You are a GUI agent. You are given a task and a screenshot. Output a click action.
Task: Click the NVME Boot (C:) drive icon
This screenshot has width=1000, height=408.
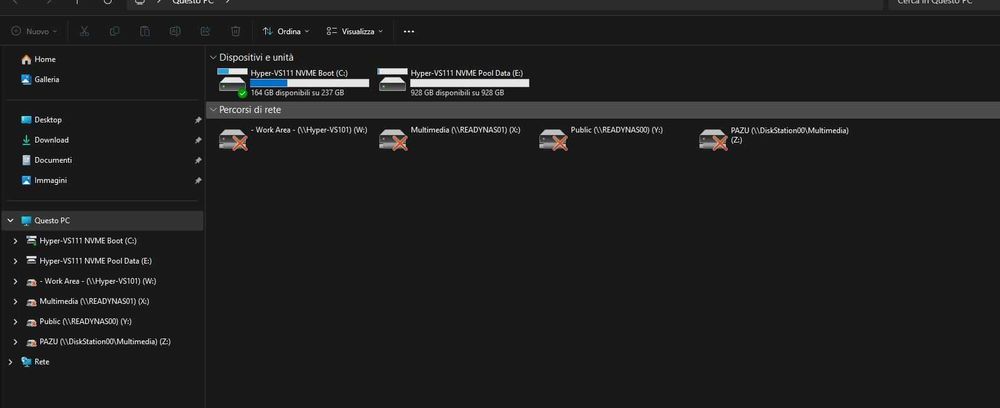click(232, 83)
